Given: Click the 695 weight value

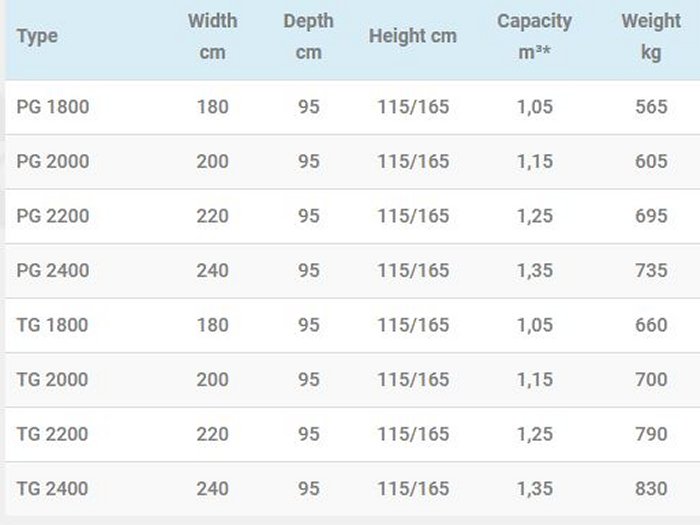Looking at the screenshot, I should 651,216.
